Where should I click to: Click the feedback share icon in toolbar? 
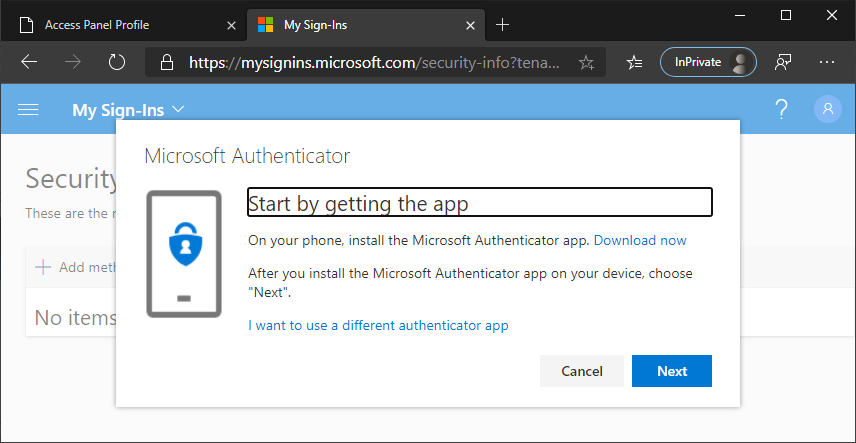pos(784,62)
